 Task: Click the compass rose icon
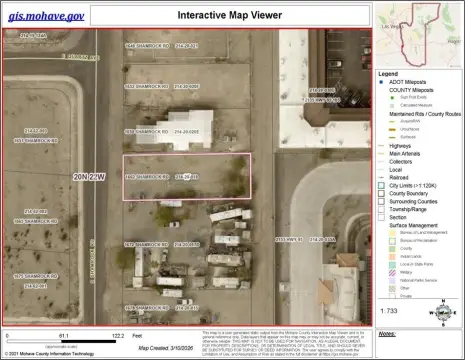point(443,313)
